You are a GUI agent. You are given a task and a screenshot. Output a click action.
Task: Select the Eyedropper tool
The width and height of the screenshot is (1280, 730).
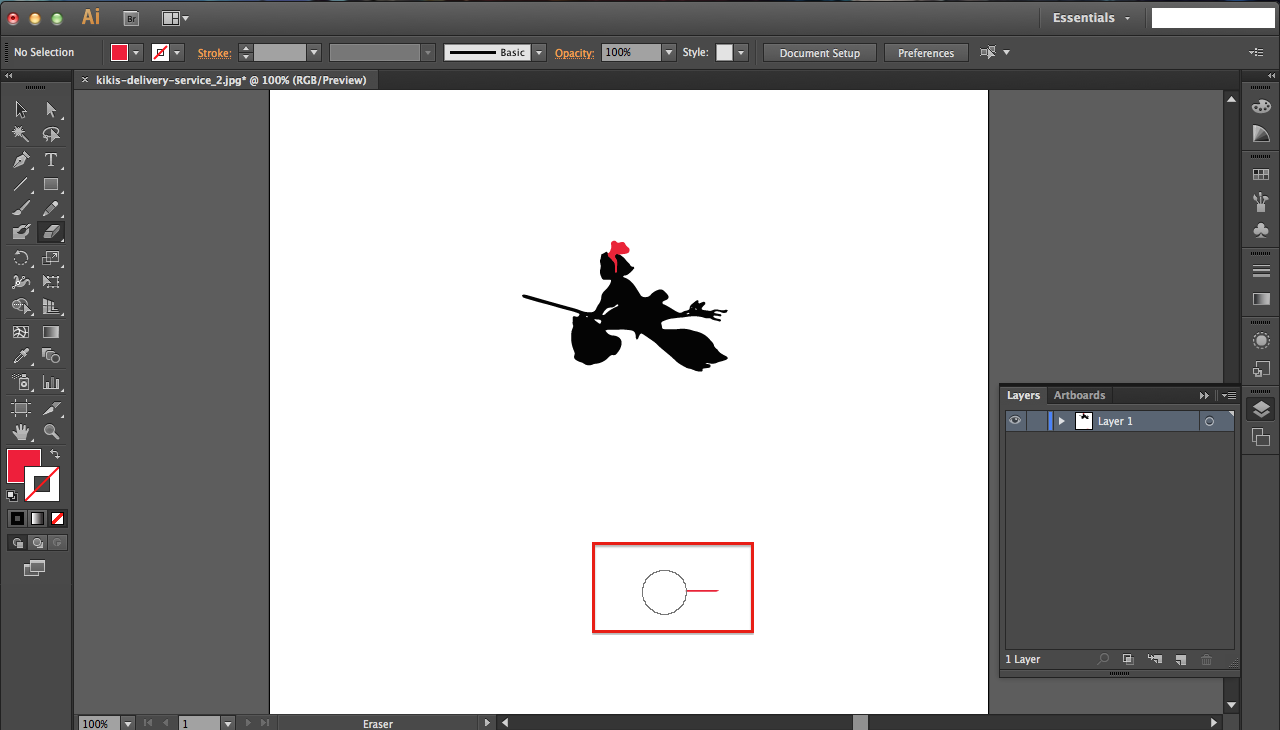(x=21, y=356)
